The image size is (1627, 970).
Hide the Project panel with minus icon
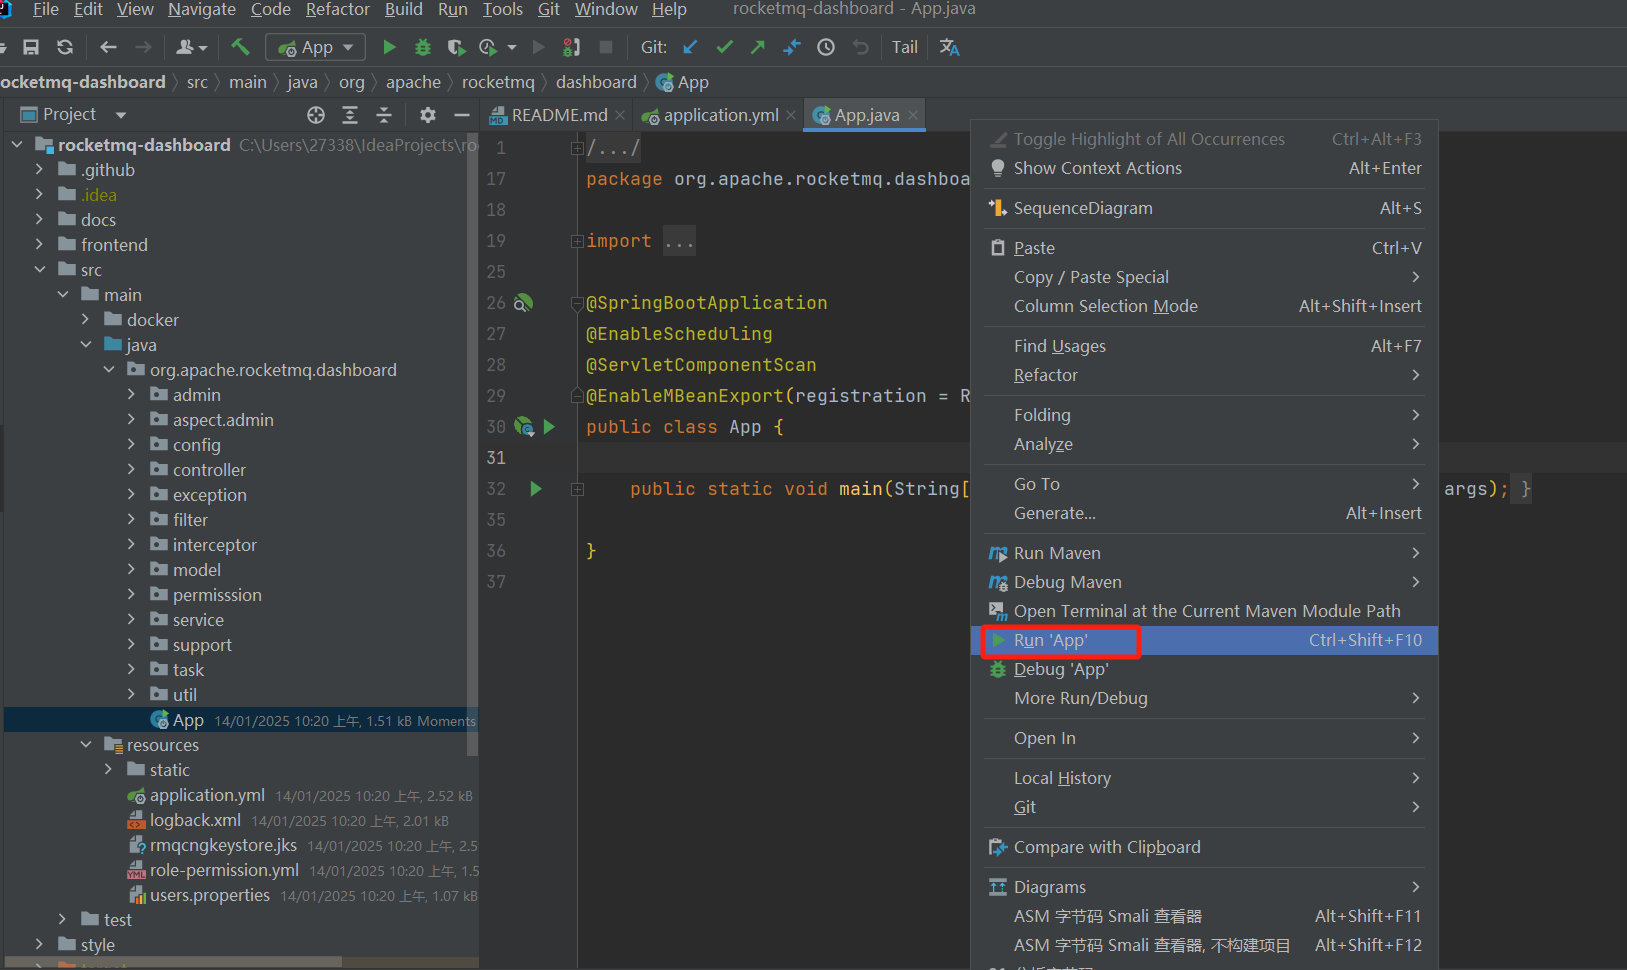462,115
